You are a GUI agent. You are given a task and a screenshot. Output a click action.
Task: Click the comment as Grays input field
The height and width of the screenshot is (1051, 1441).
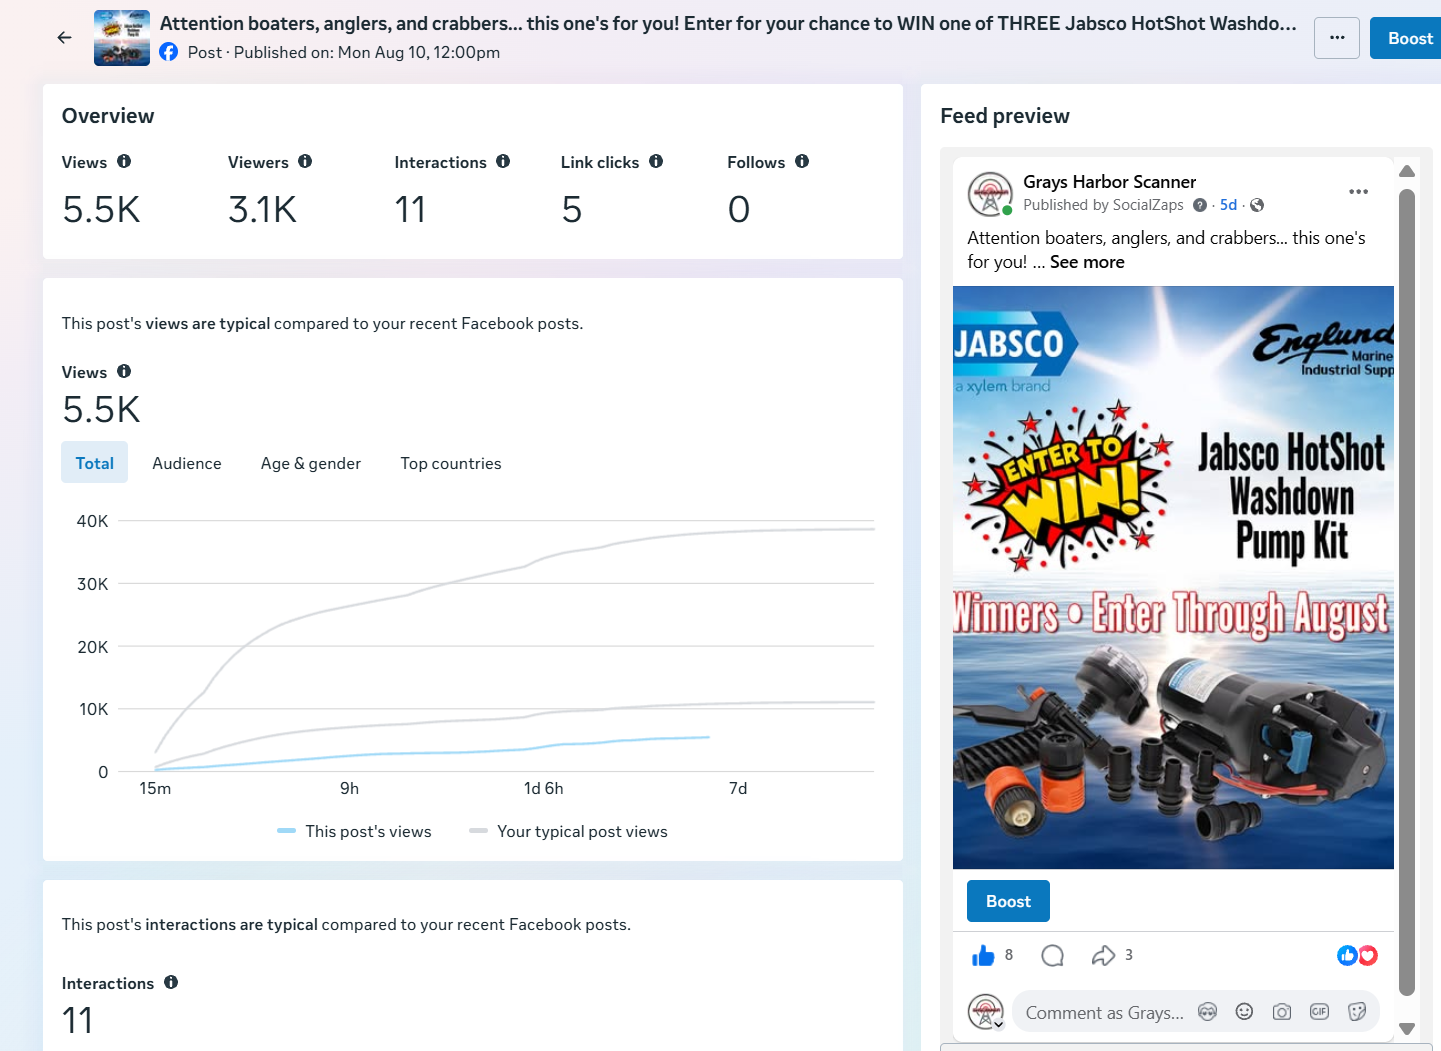pyautogui.click(x=1104, y=1013)
